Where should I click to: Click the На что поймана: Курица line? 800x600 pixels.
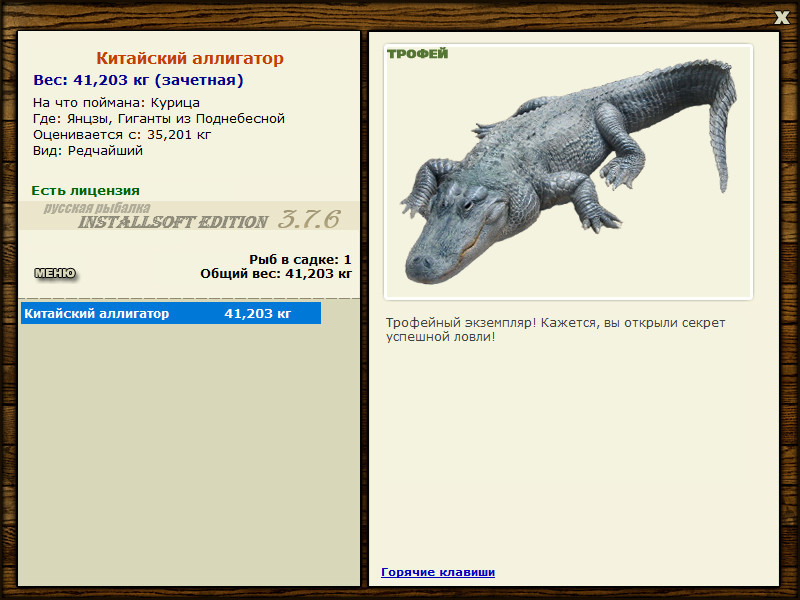(x=116, y=103)
